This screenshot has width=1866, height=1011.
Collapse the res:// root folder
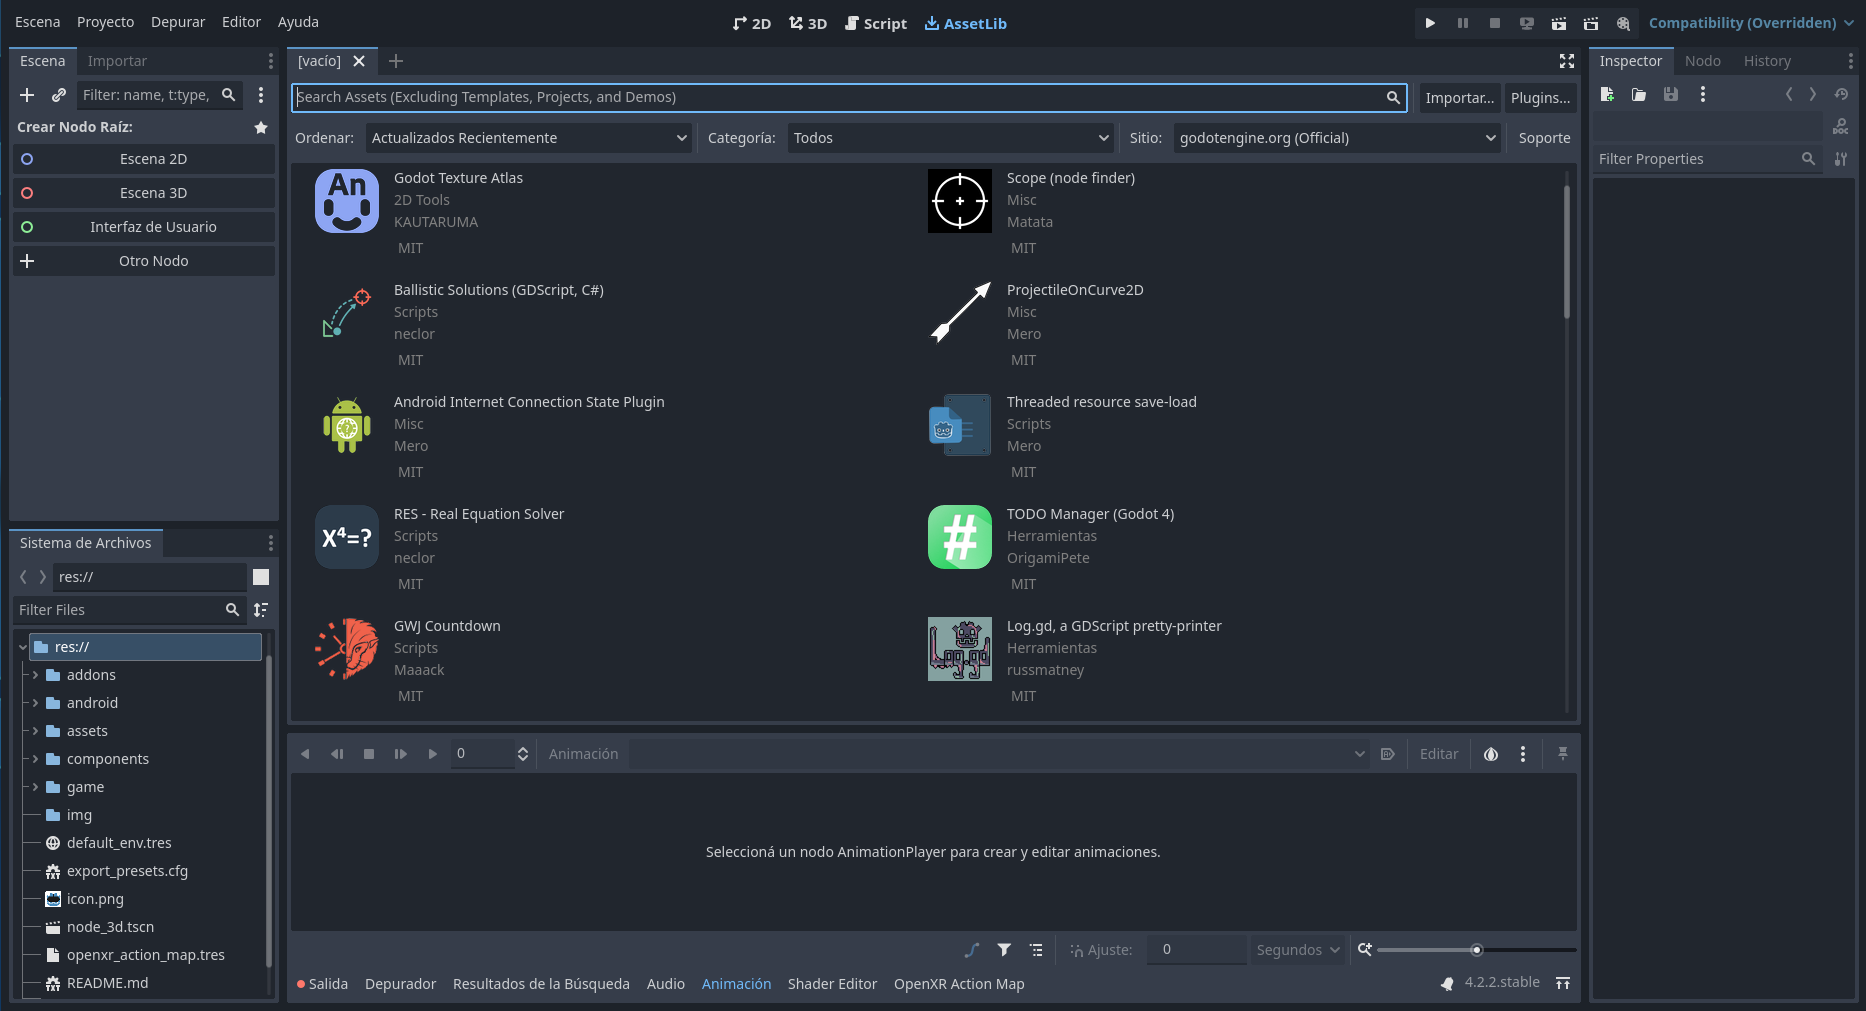click(22, 647)
